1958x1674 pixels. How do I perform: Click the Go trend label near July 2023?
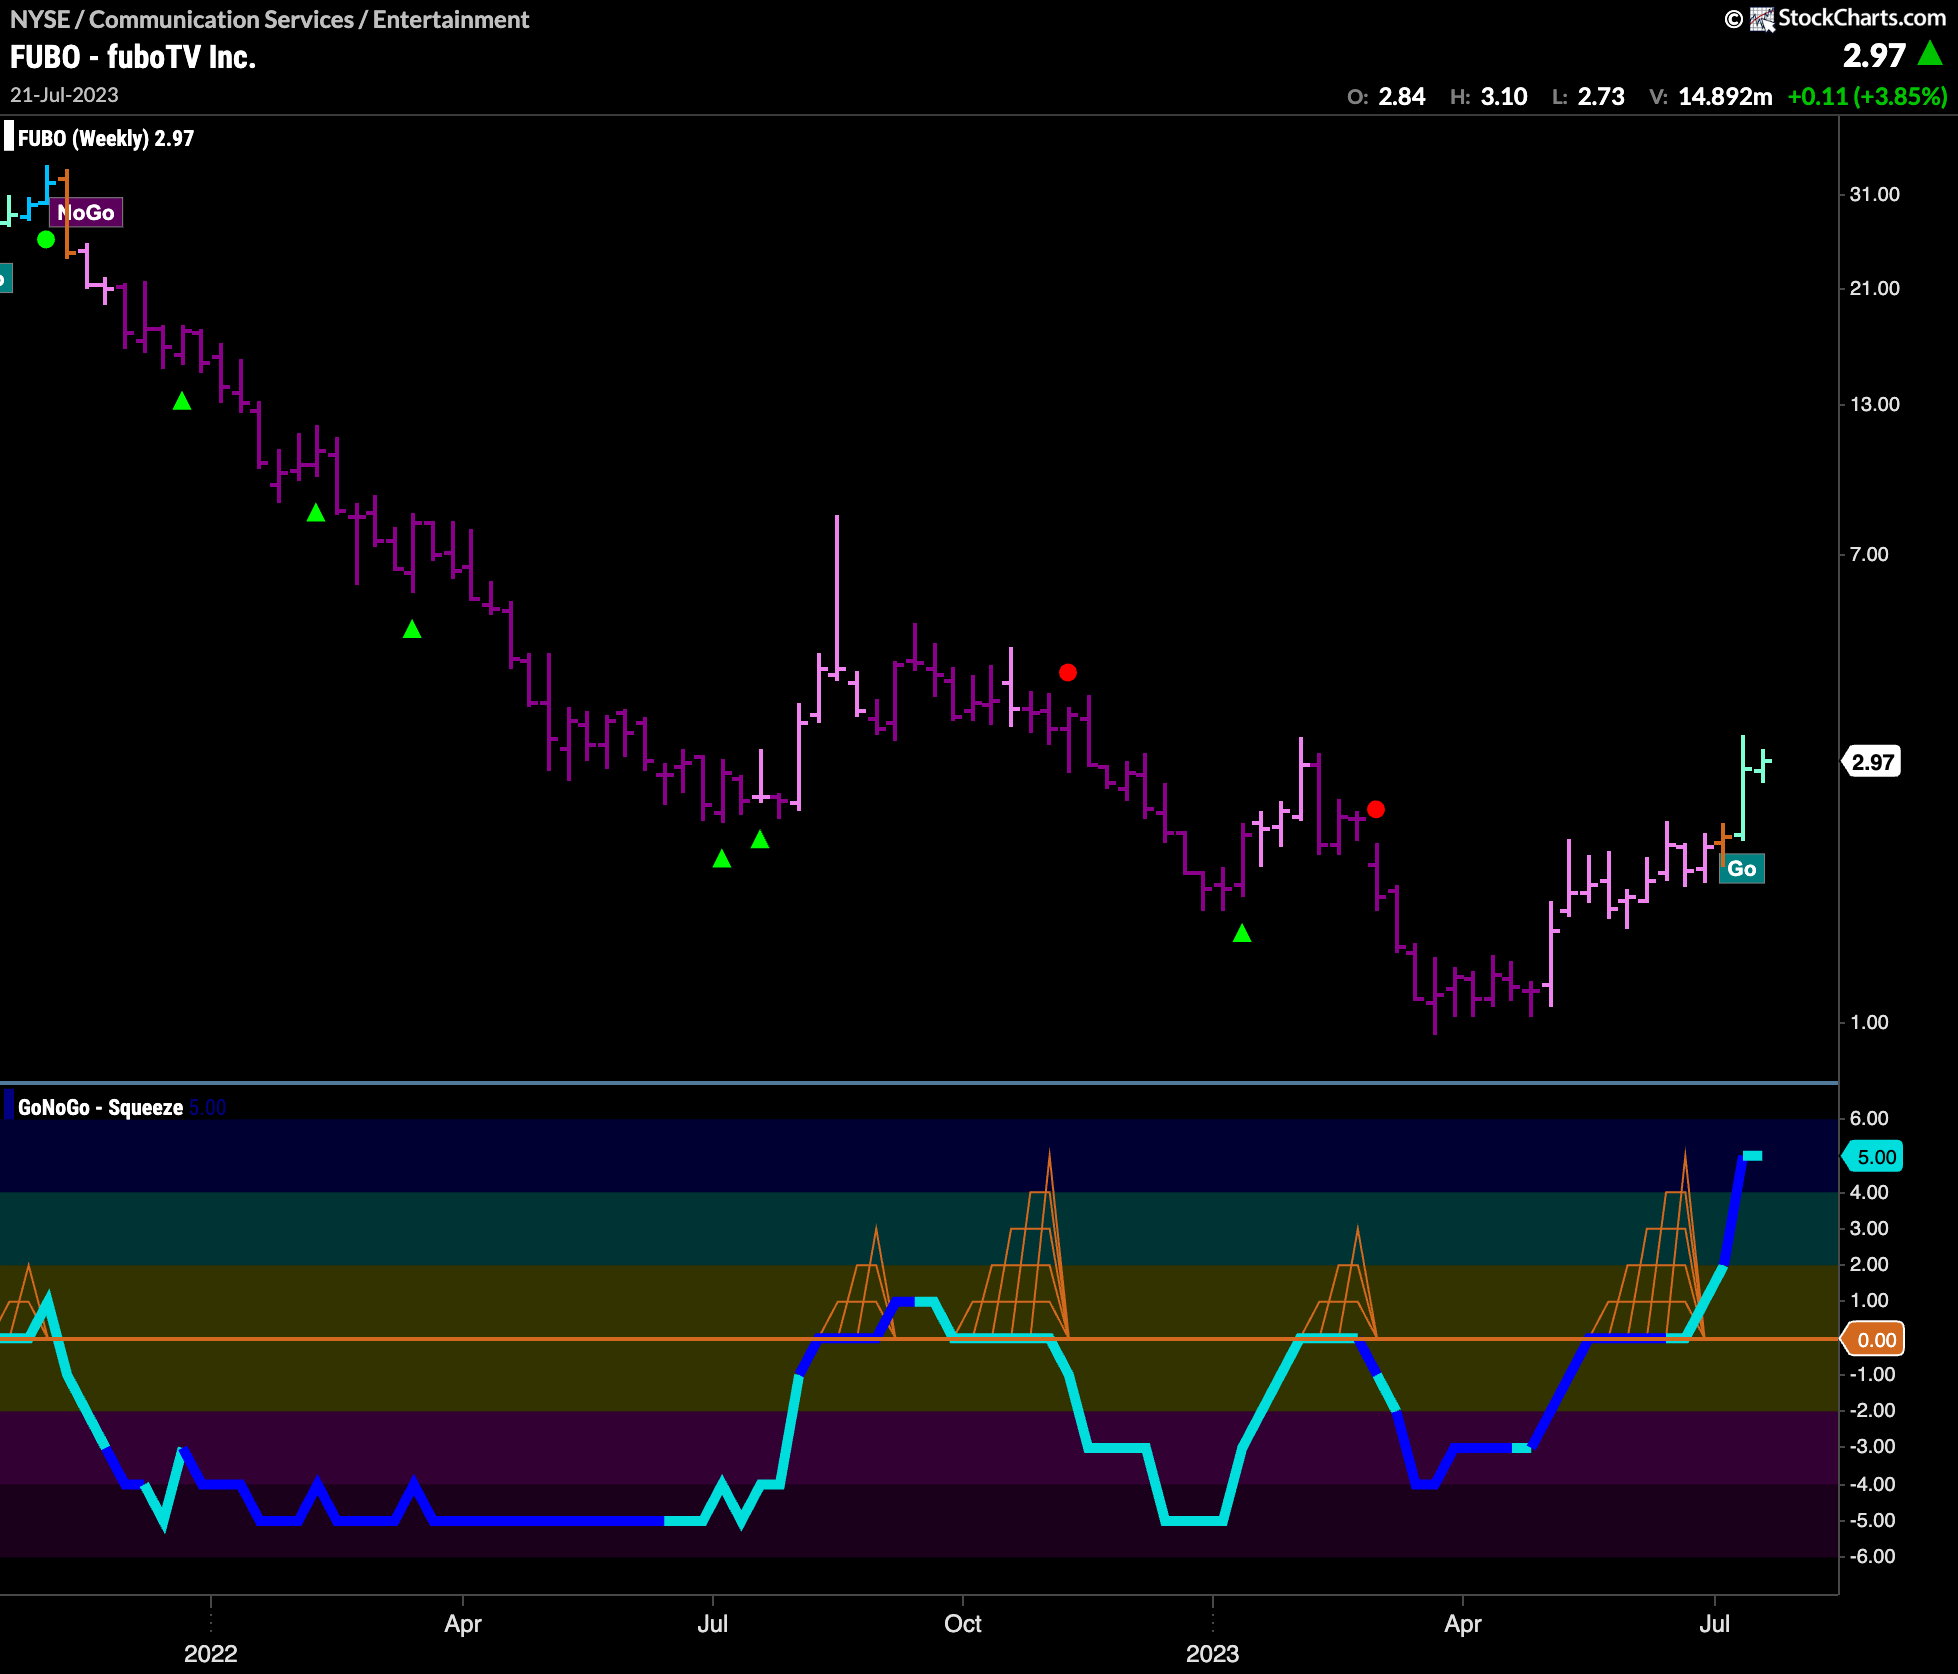1741,868
